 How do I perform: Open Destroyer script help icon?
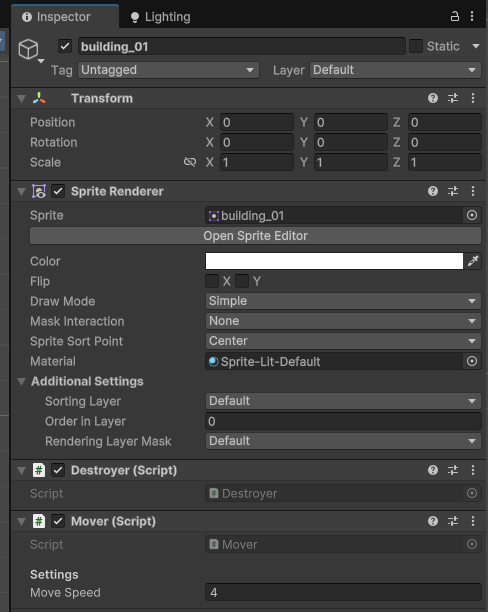[x=433, y=470]
